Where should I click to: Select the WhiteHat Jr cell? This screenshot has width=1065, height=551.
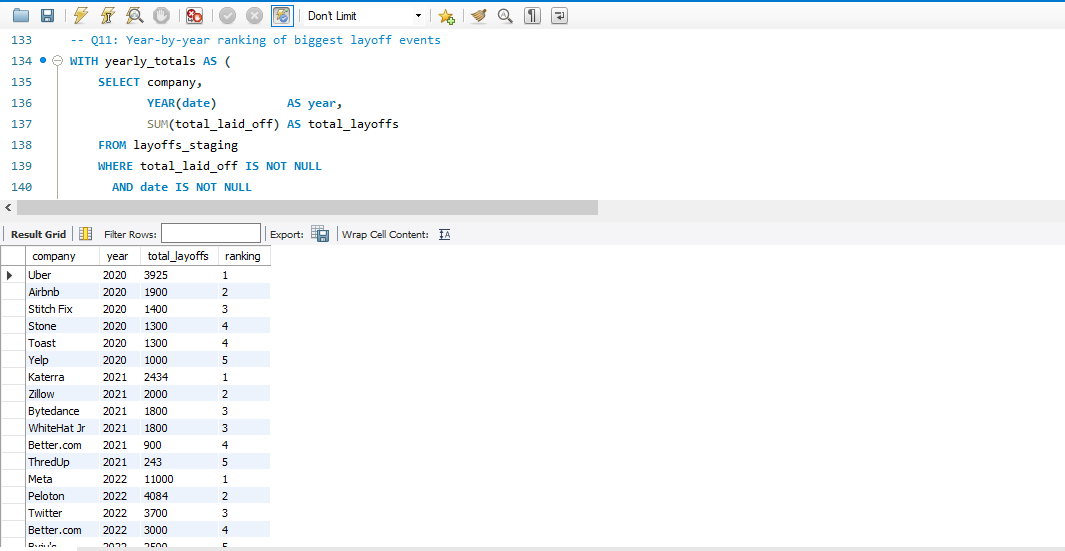62,428
